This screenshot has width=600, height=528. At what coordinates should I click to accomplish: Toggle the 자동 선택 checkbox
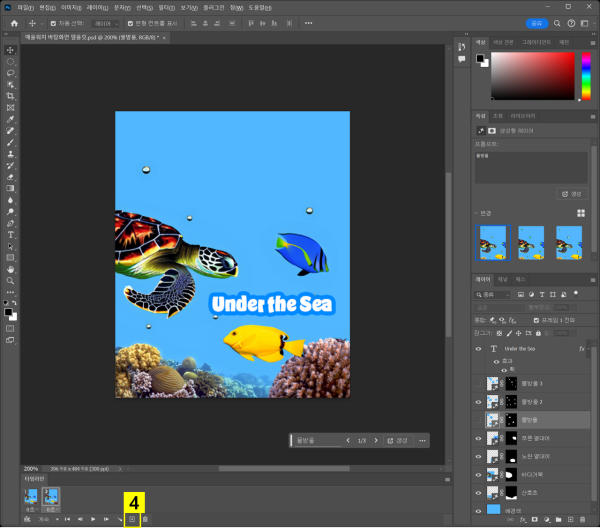pos(51,22)
